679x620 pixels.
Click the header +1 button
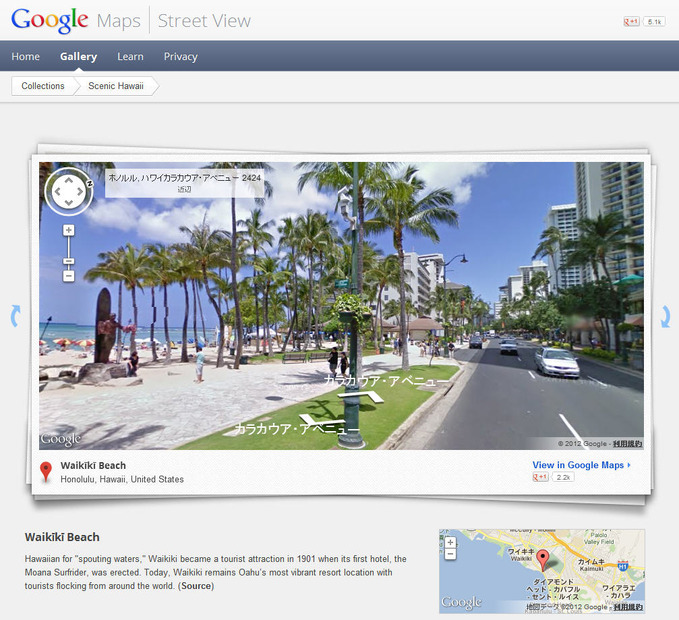[x=631, y=21]
